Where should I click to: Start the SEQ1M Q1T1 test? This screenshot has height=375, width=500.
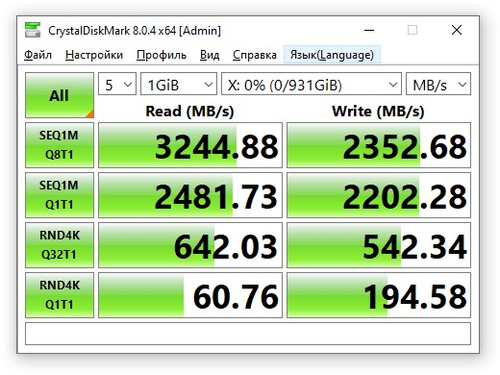coord(59,195)
